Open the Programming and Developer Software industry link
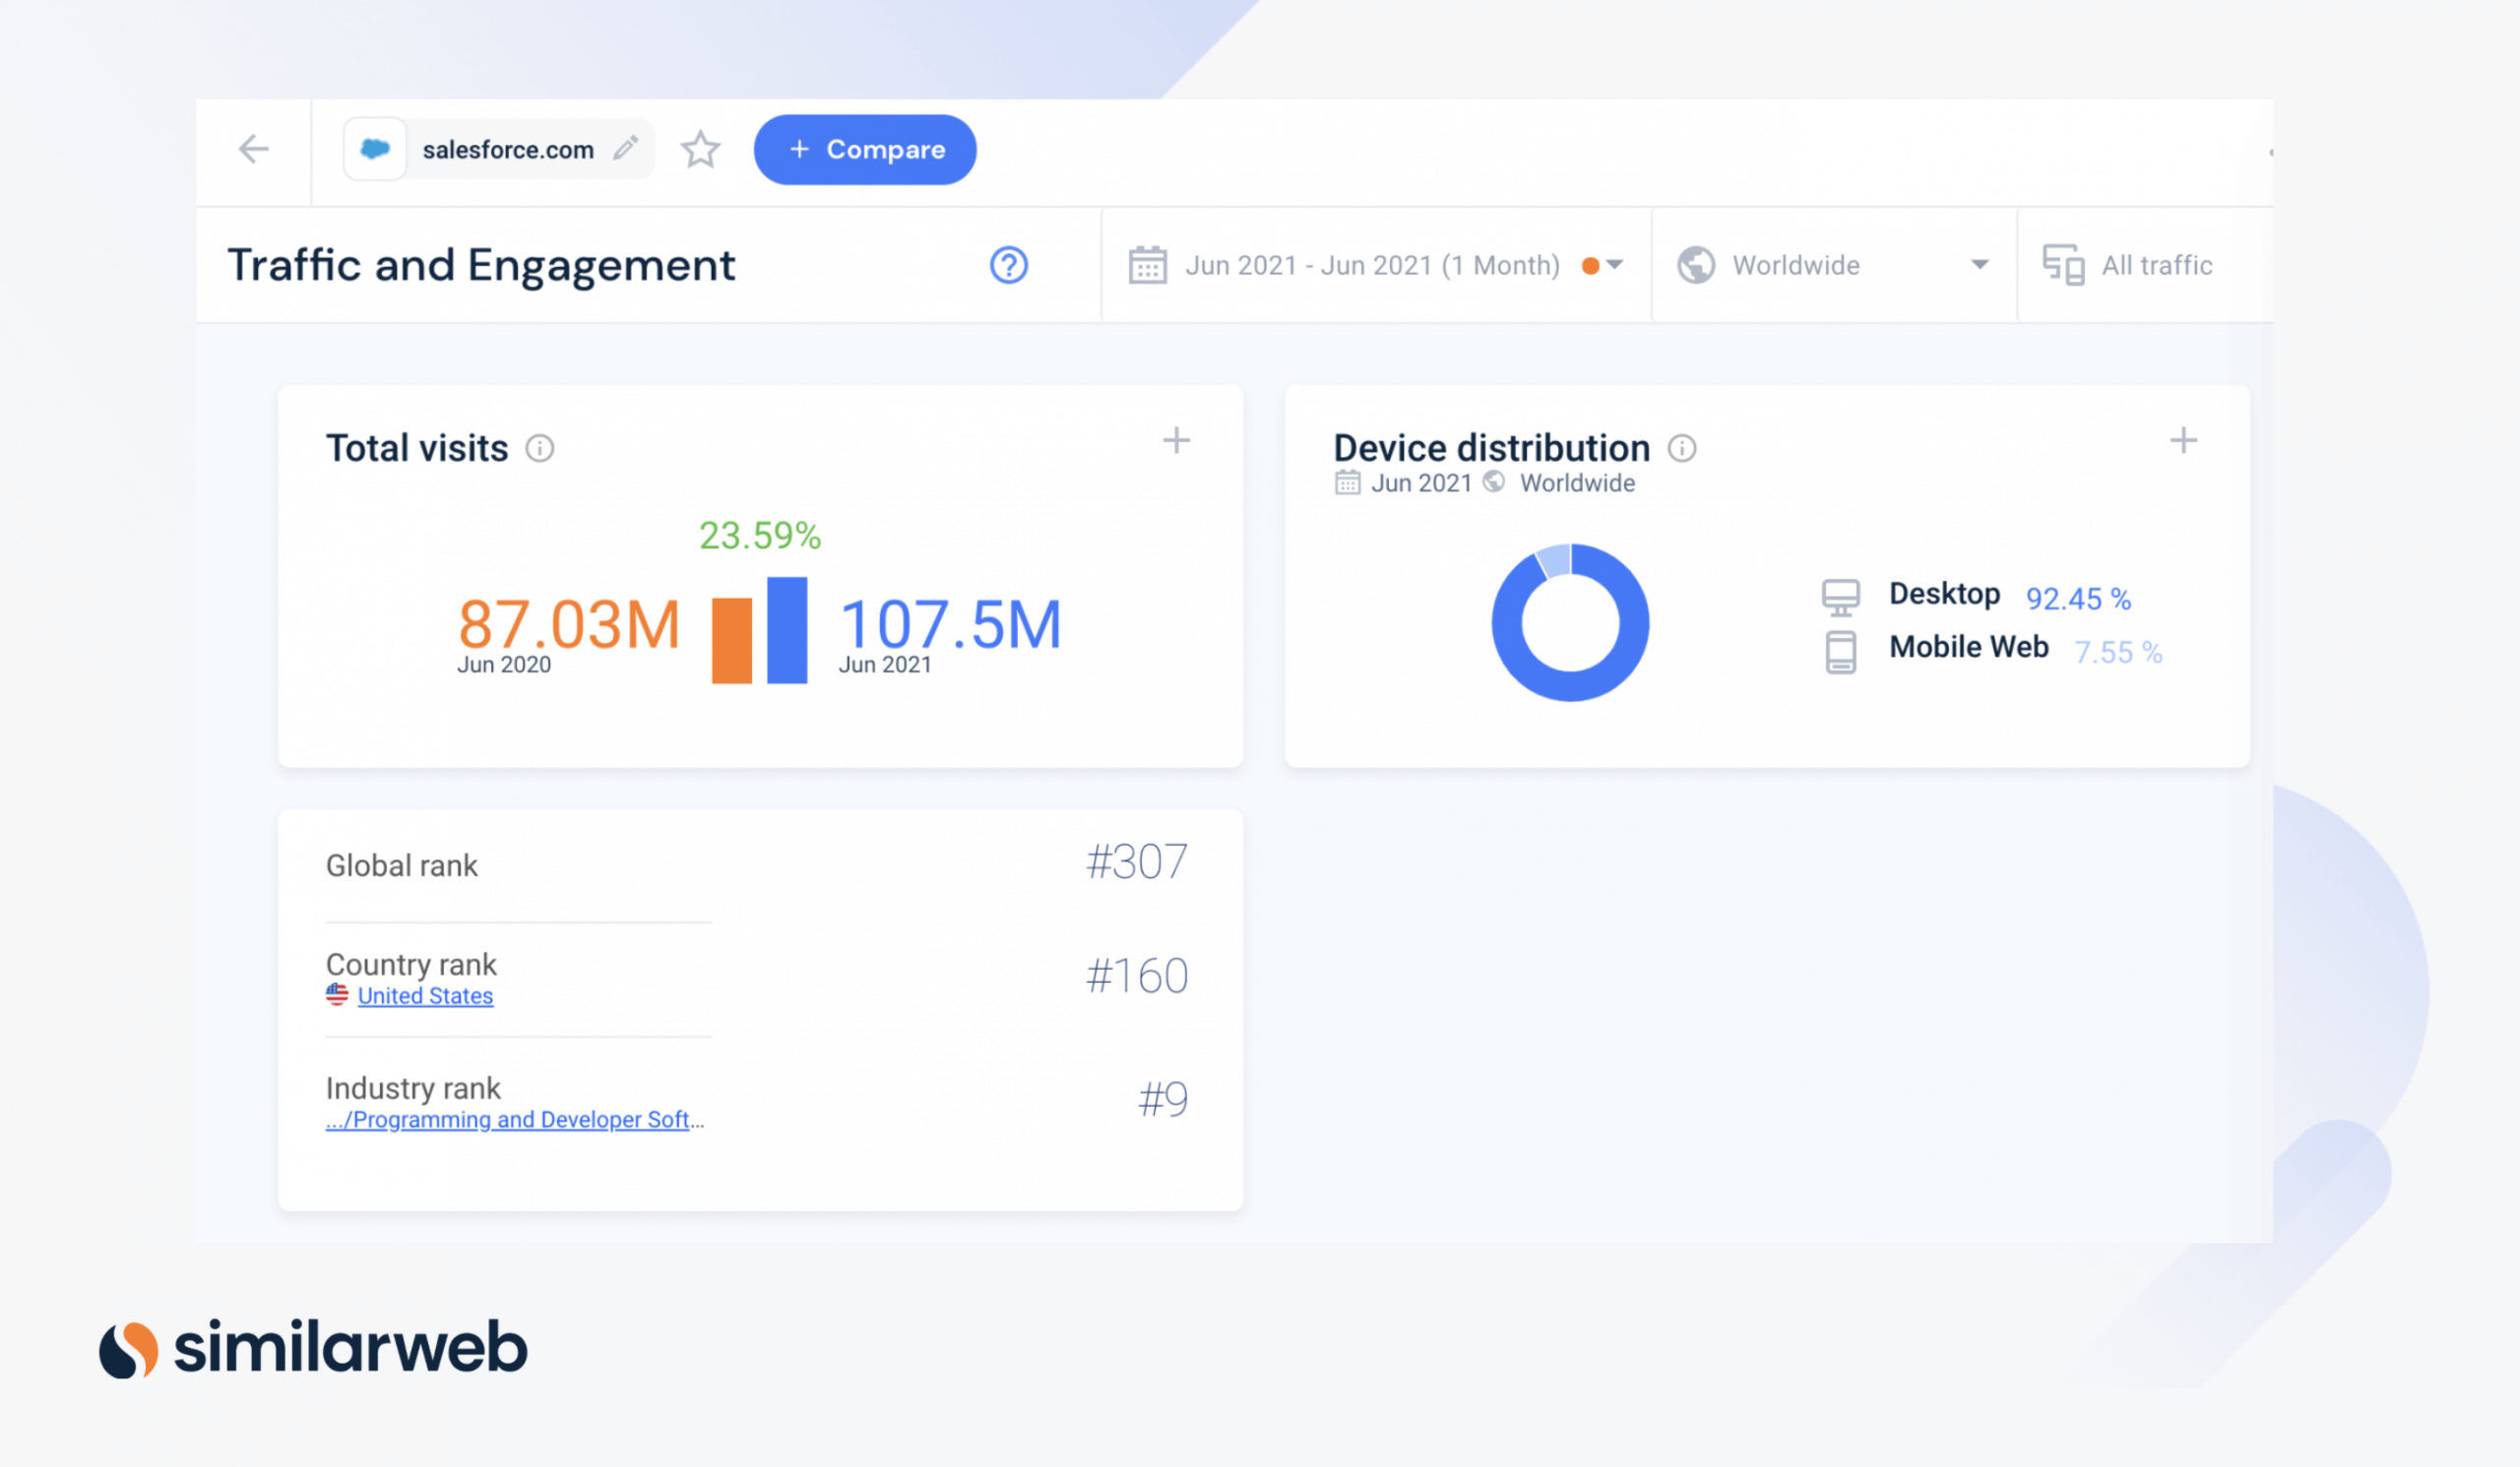Screen dimensions: 2520x1467 click(x=513, y=1119)
